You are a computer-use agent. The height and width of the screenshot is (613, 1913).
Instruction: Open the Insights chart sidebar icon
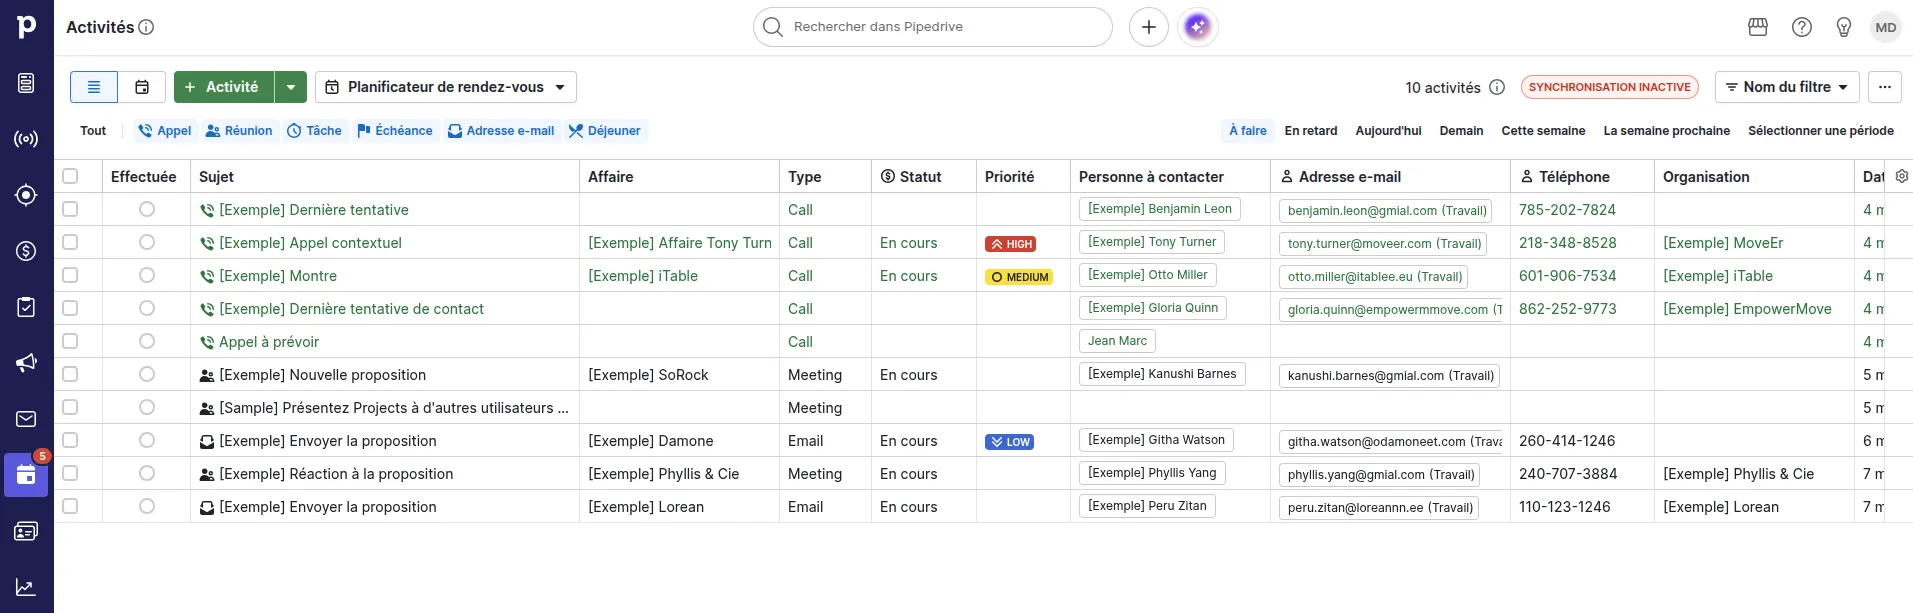tap(27, 587)
